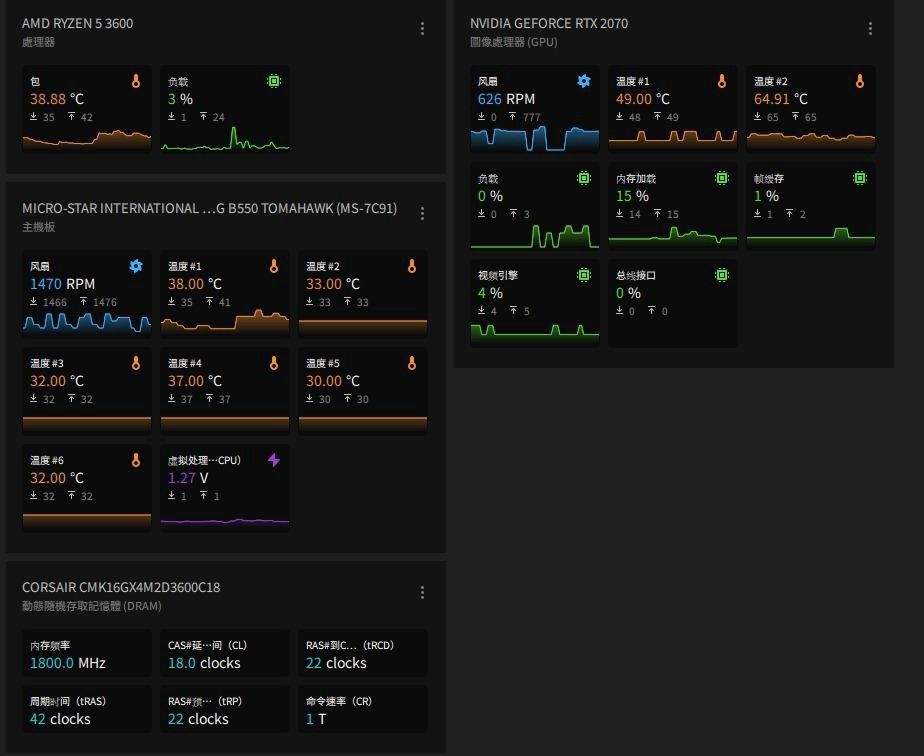This screenshot has width=924, height=756.
Task: Open the B550 Tomahawk motherboard options menu
Action: click(x=423, y=214)
